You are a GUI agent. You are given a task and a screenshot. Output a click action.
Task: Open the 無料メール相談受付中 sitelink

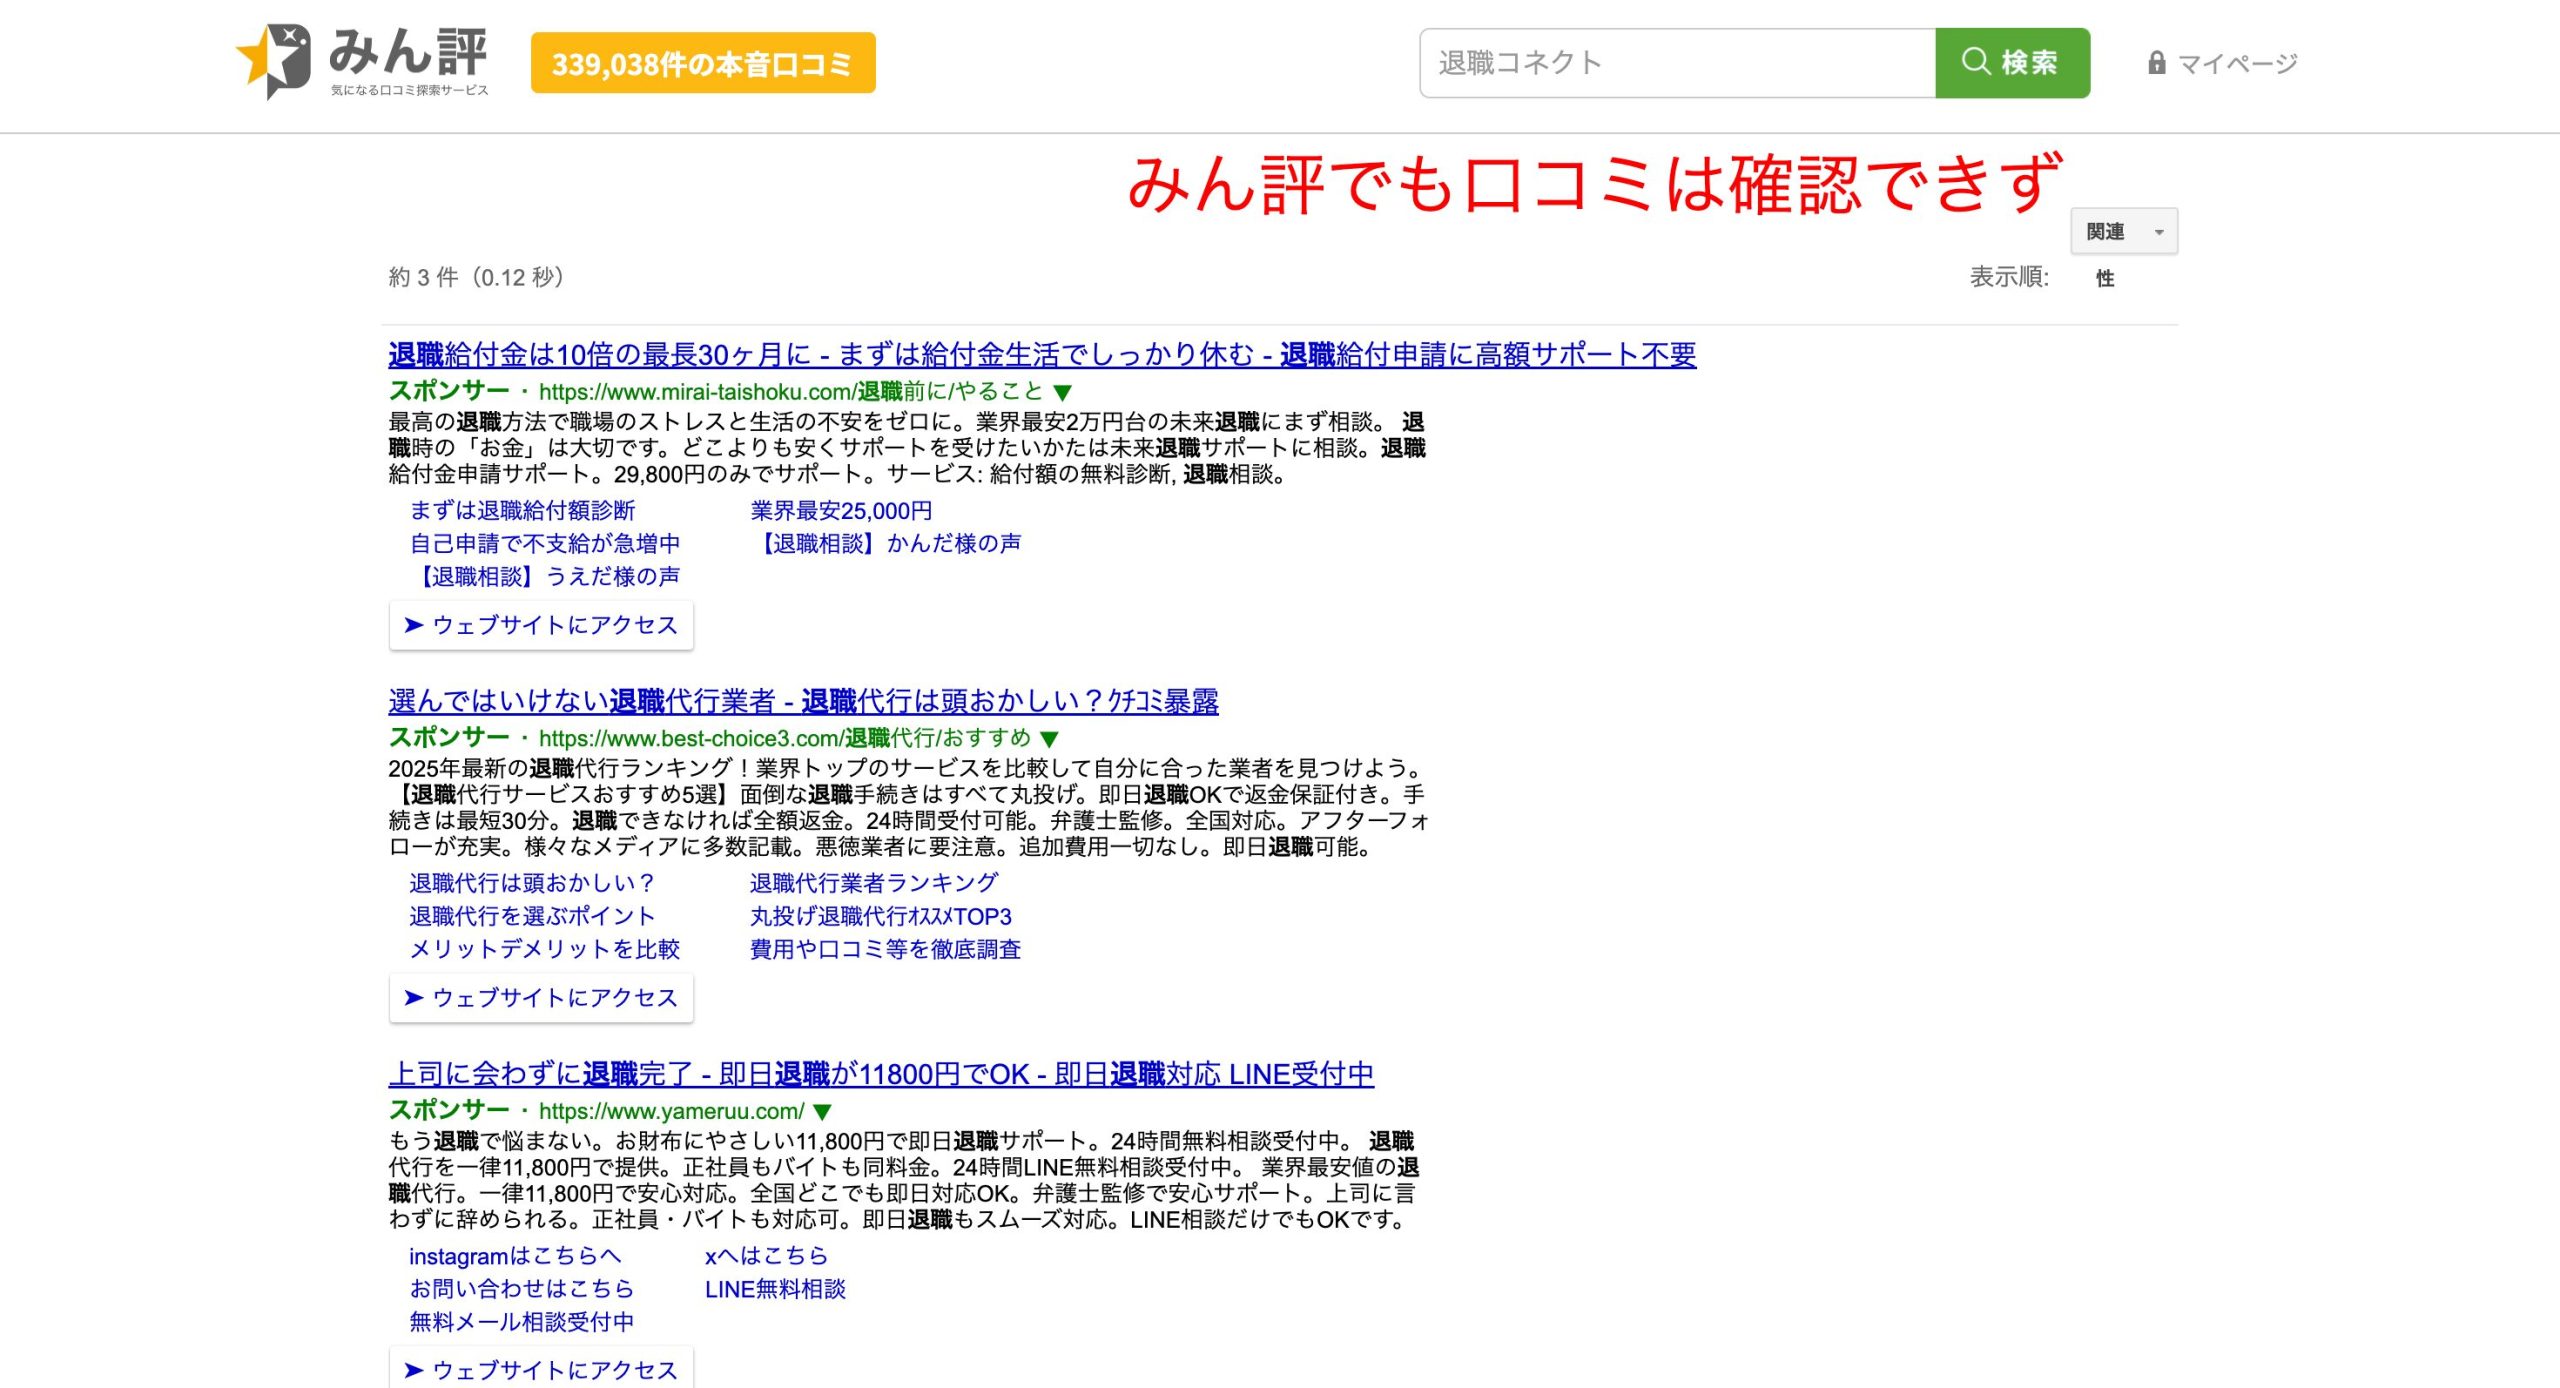[x=522, y=1322]
